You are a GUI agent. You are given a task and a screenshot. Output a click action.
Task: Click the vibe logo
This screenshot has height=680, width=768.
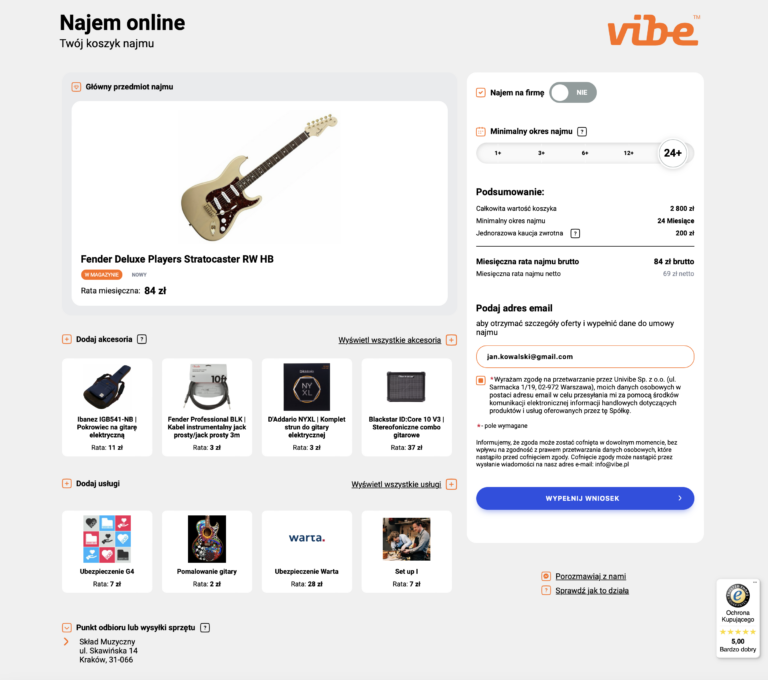tap(653, 30)
